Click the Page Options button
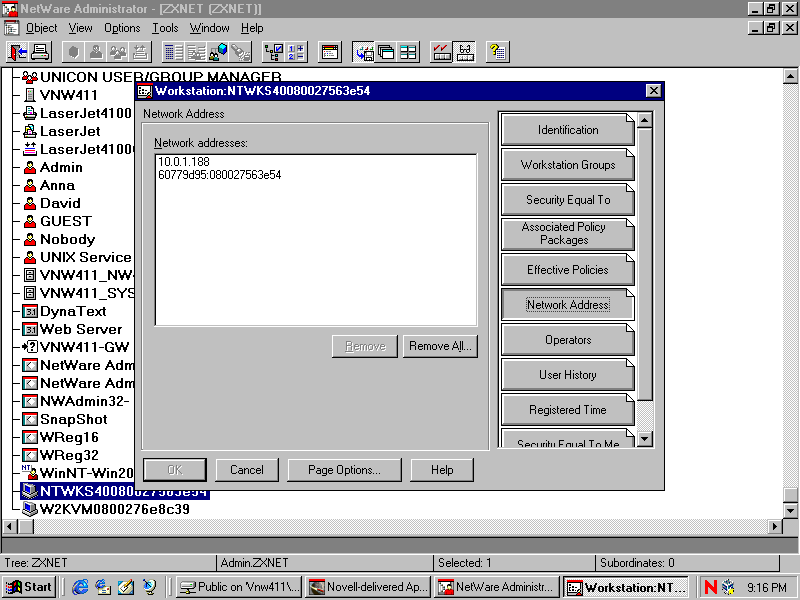This screenshot has width=800, height=600. point(344,470)
